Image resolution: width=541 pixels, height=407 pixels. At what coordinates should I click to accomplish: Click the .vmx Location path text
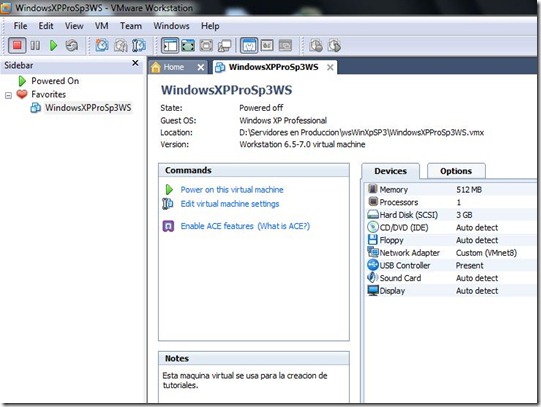click(362, 132)
